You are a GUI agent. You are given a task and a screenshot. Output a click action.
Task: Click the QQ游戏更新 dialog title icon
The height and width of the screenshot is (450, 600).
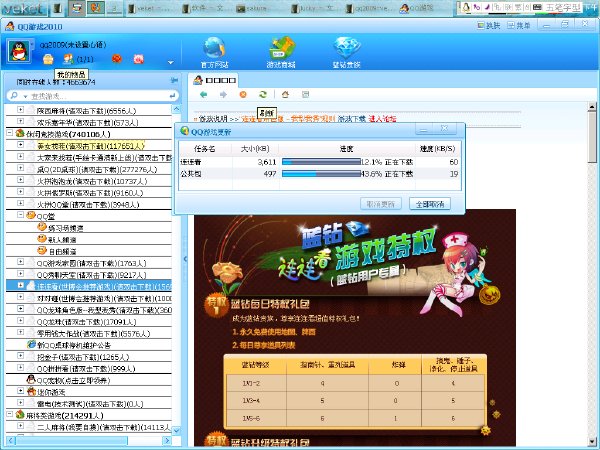click(x=184, y=131)
